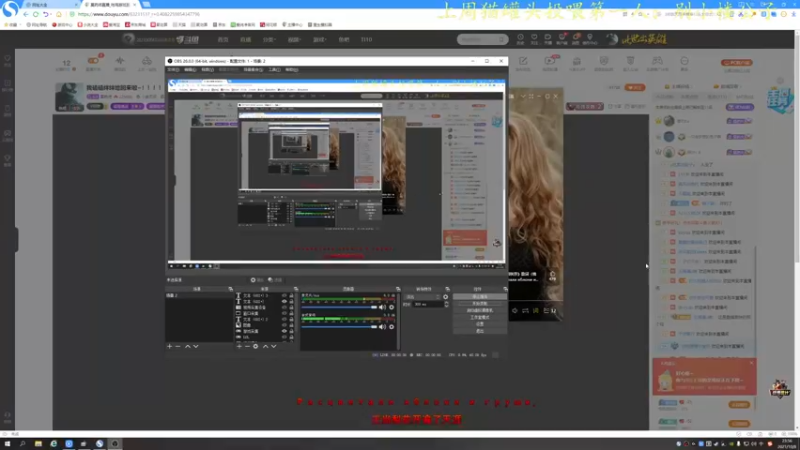Screen dimensions: 800x450
Task: Open the scene transition type dropdown
Action: click(x=421, y=296)
